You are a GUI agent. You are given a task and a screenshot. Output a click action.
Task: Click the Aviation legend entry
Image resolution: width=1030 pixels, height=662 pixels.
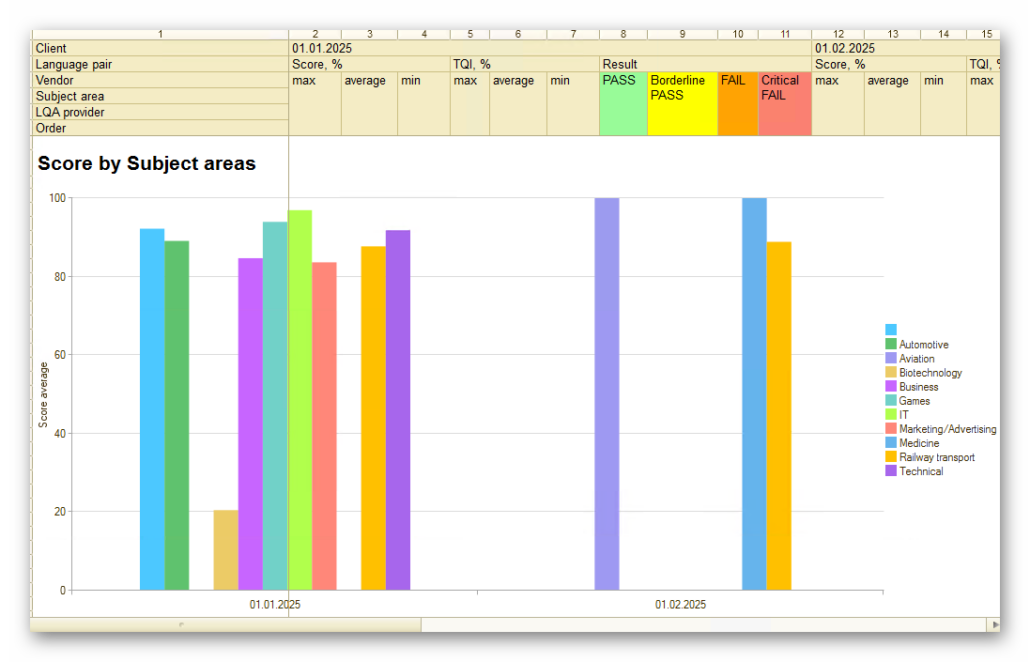[916, 359]
